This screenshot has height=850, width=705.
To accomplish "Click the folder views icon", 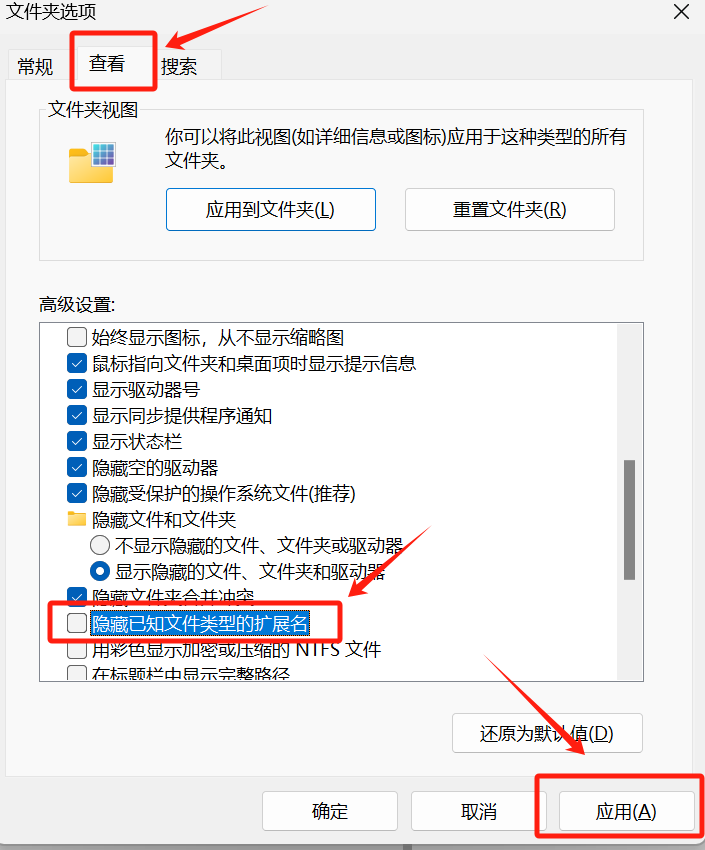I will (92, 163).
